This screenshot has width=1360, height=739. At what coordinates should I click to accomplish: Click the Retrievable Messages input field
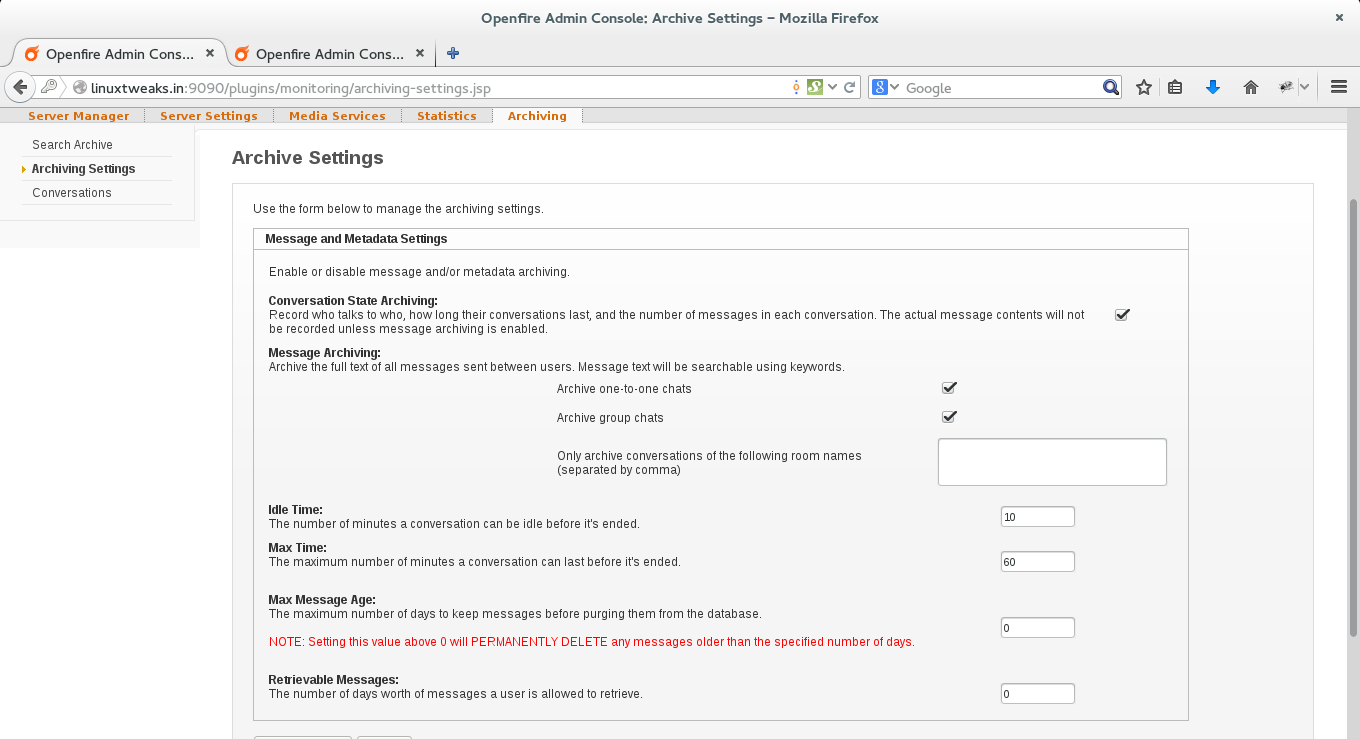(x=1038, y=693)
